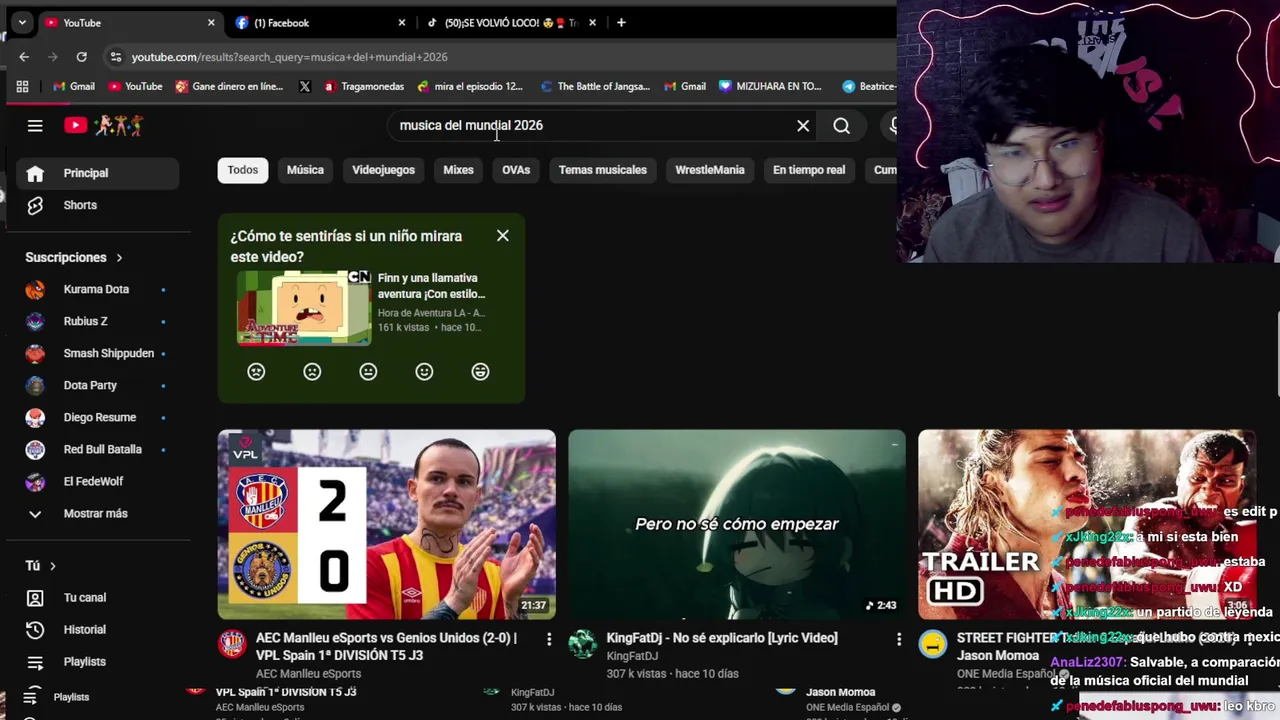Select the slightly happy face rating
This screenshot has height=720, width=1280.
(424, 371)
